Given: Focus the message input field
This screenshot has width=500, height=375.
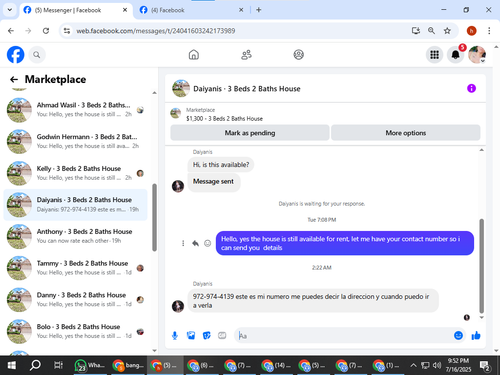Looking at the screenshot, I should (343, 336).
